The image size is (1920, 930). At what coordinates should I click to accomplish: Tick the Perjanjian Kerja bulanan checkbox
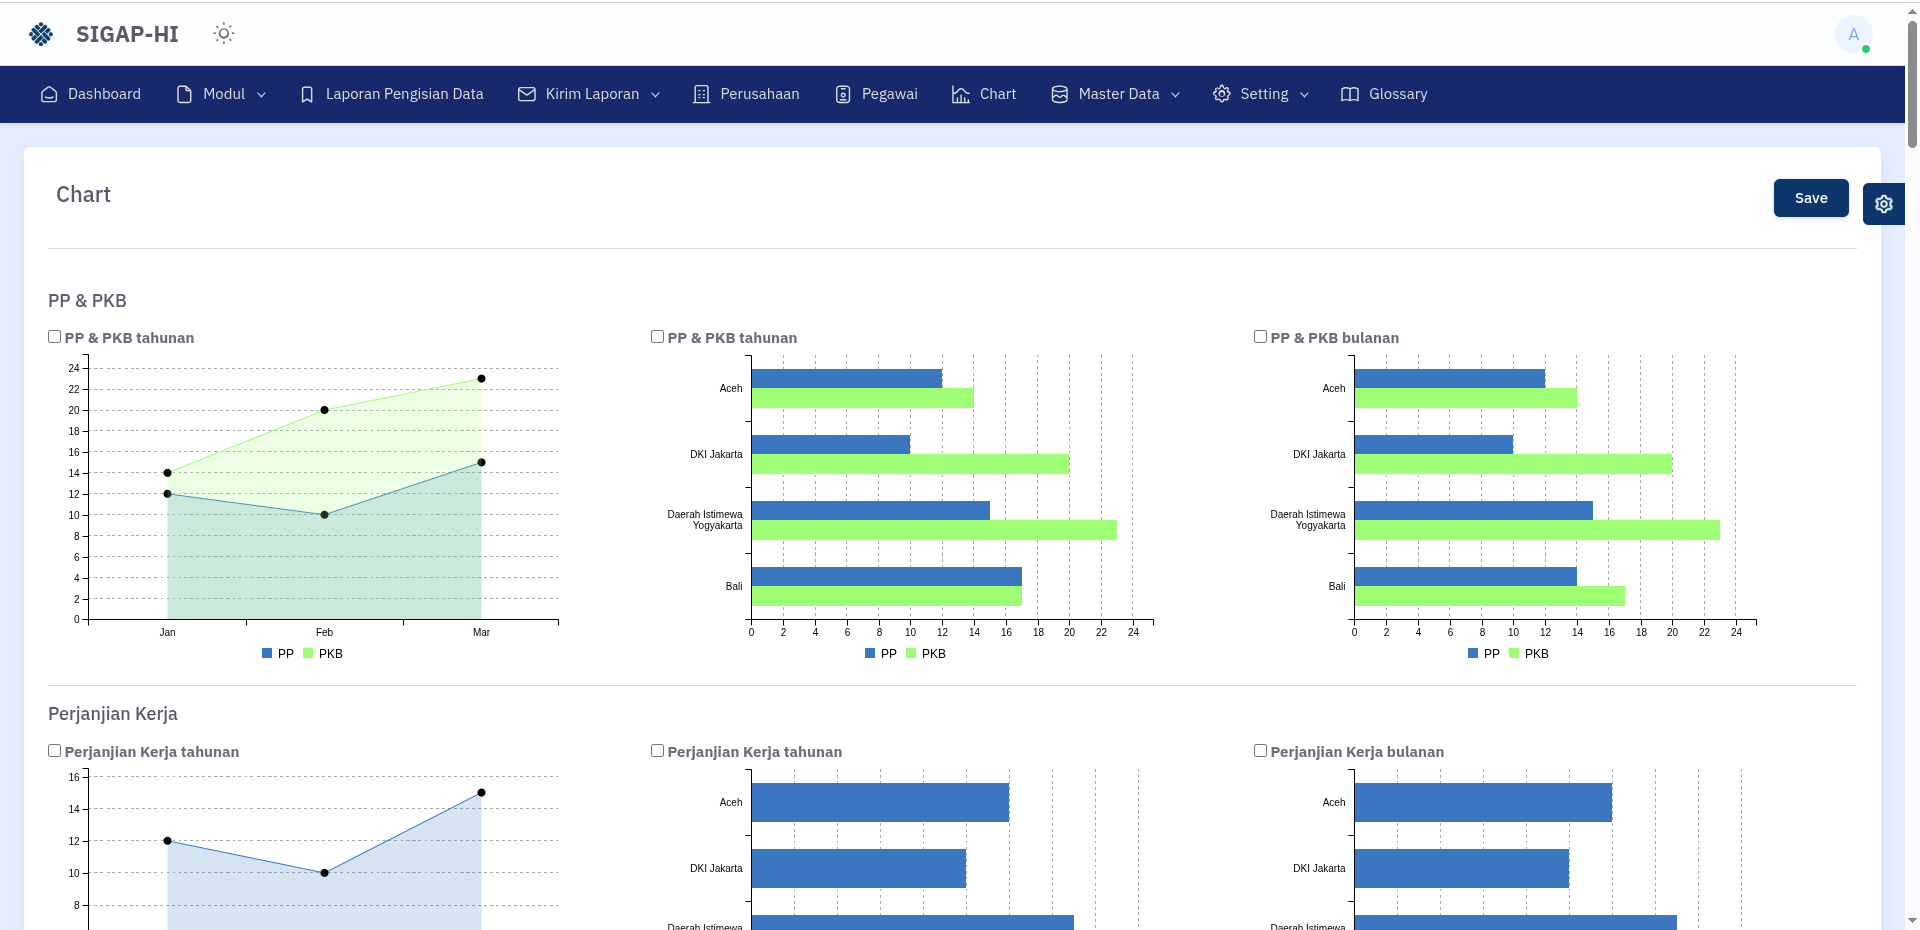pyautogui.click(x=1260, y=751)
